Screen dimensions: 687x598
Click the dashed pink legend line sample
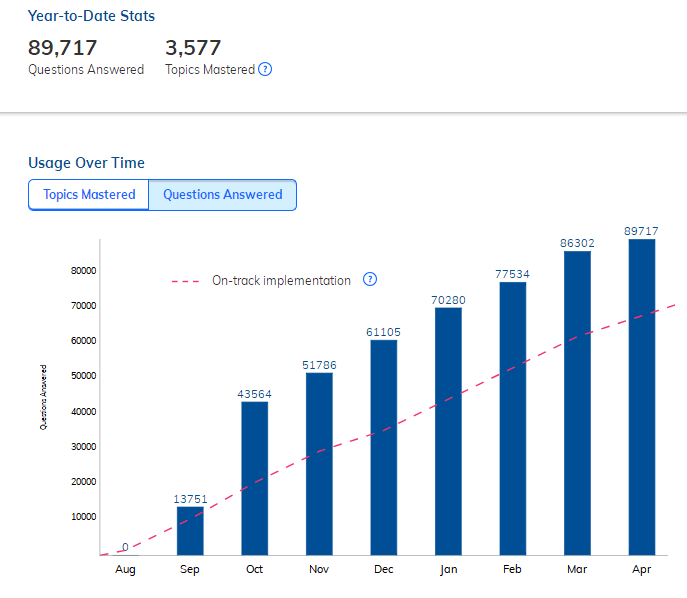187,281
